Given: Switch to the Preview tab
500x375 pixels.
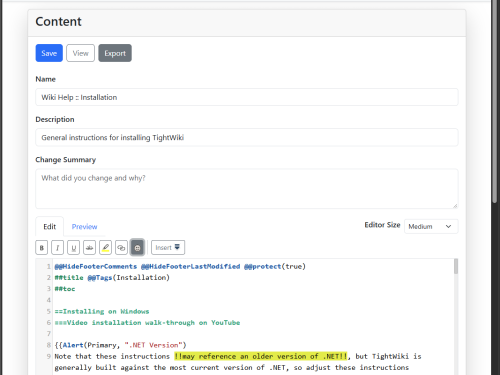Looking at the screenshot, I should pos(84,227).
